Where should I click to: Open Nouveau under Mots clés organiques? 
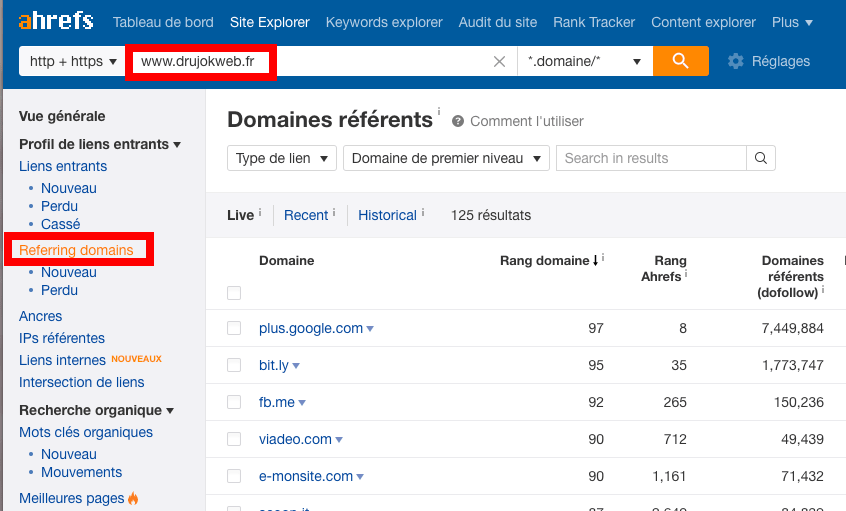[x=69, y=454]
